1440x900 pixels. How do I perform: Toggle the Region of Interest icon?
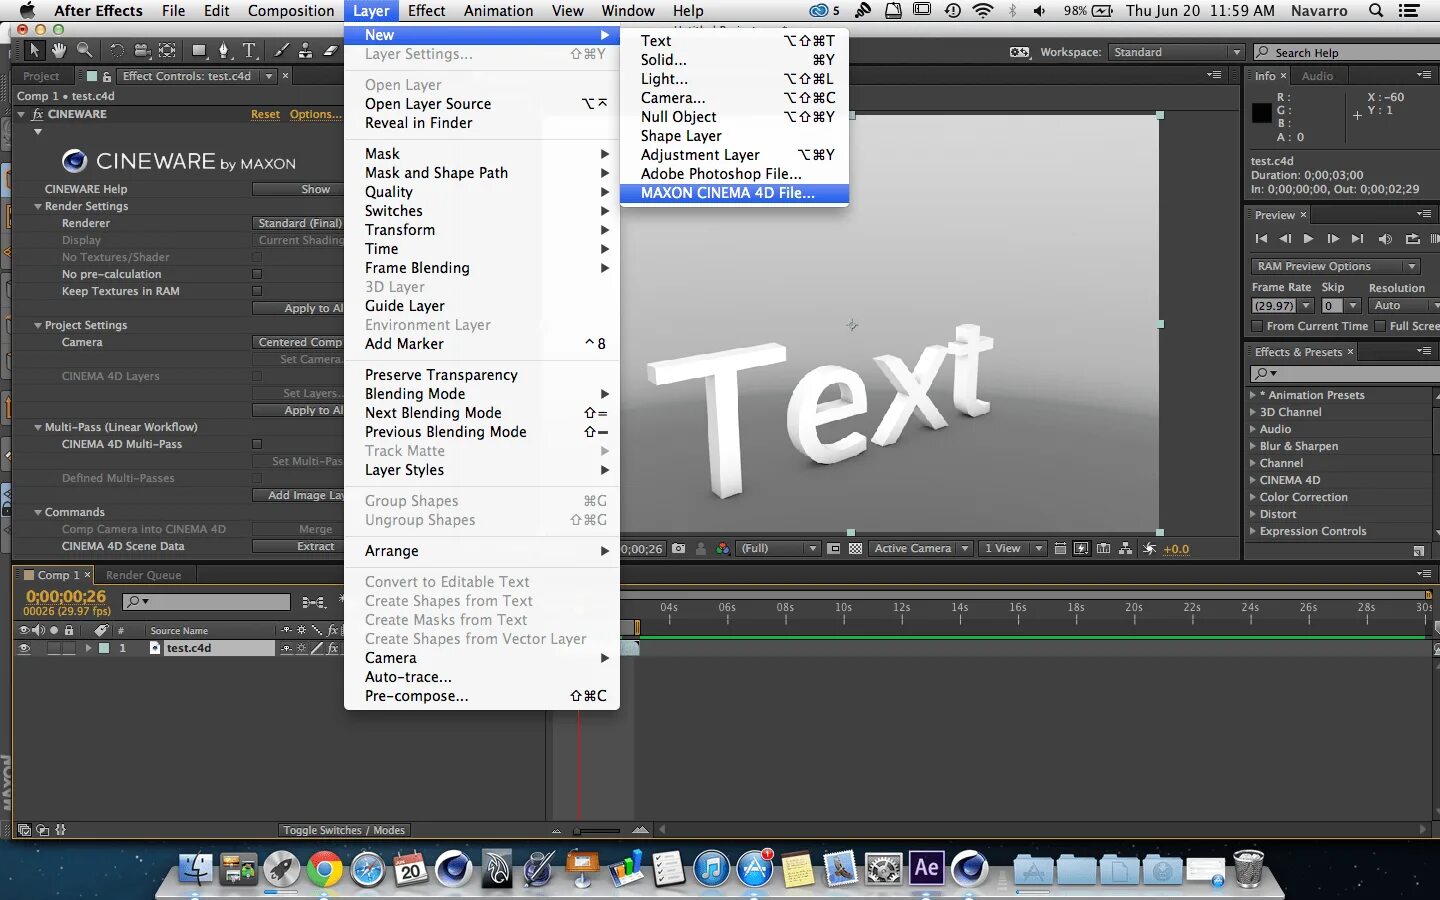(x=834, y=549)
